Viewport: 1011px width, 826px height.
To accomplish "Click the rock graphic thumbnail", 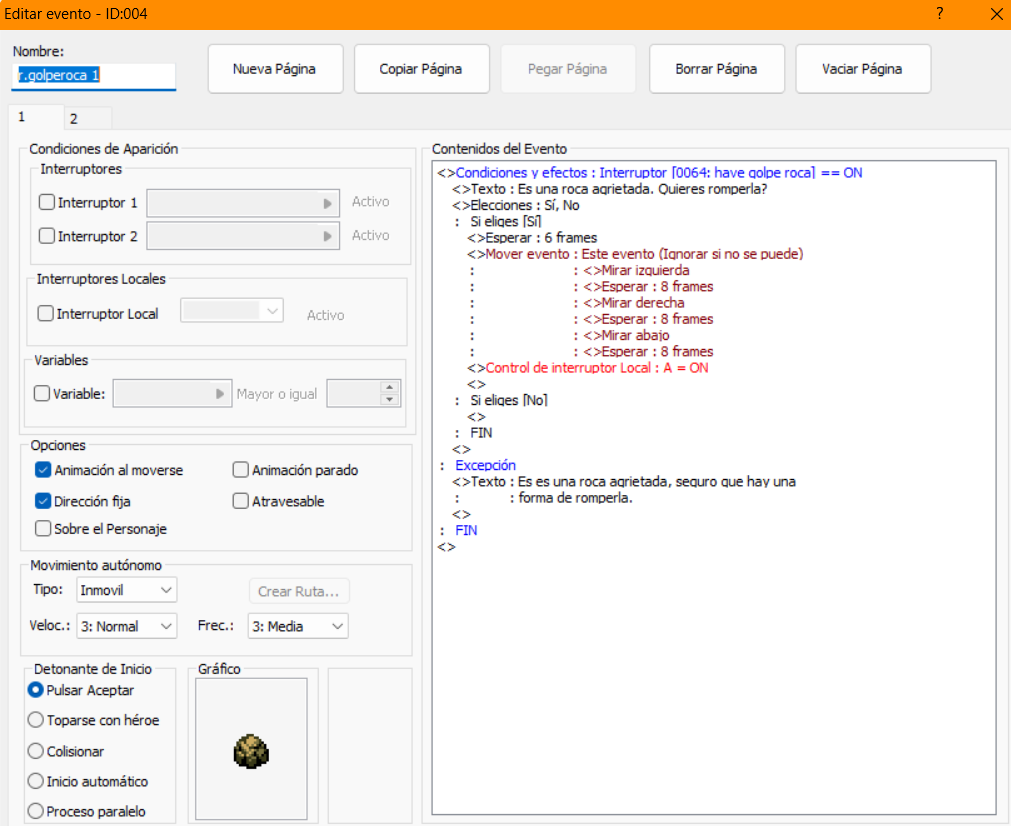I will 251,750.
